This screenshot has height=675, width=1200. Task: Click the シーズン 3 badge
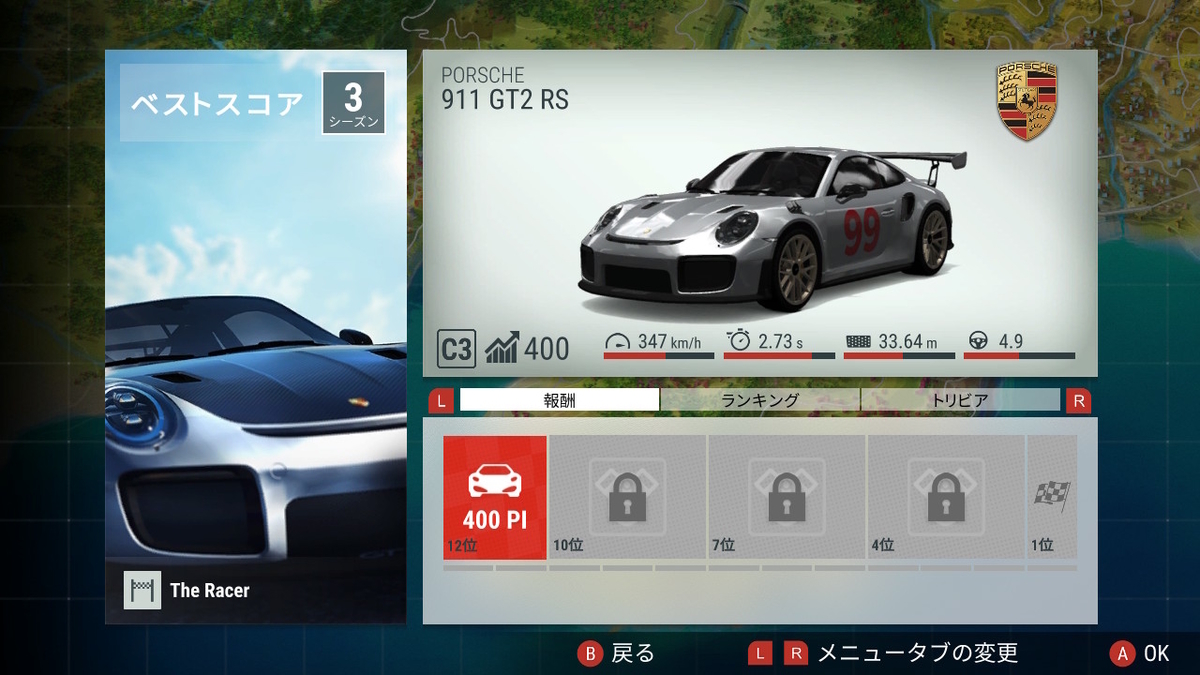353,103
